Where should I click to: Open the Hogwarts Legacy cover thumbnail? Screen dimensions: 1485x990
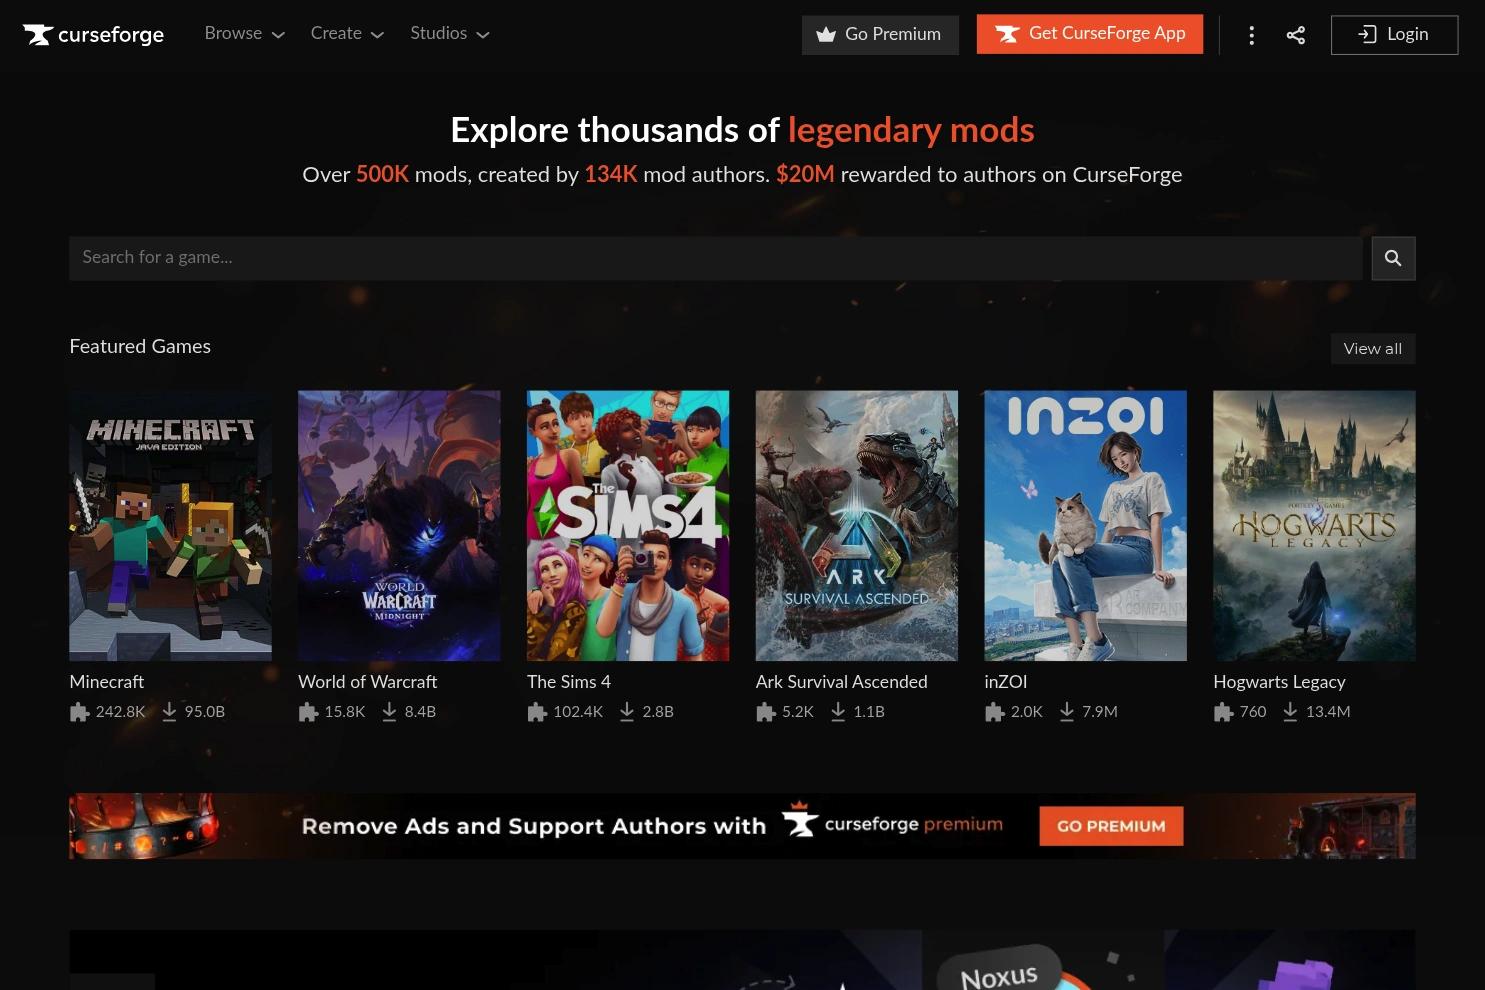1314,526
